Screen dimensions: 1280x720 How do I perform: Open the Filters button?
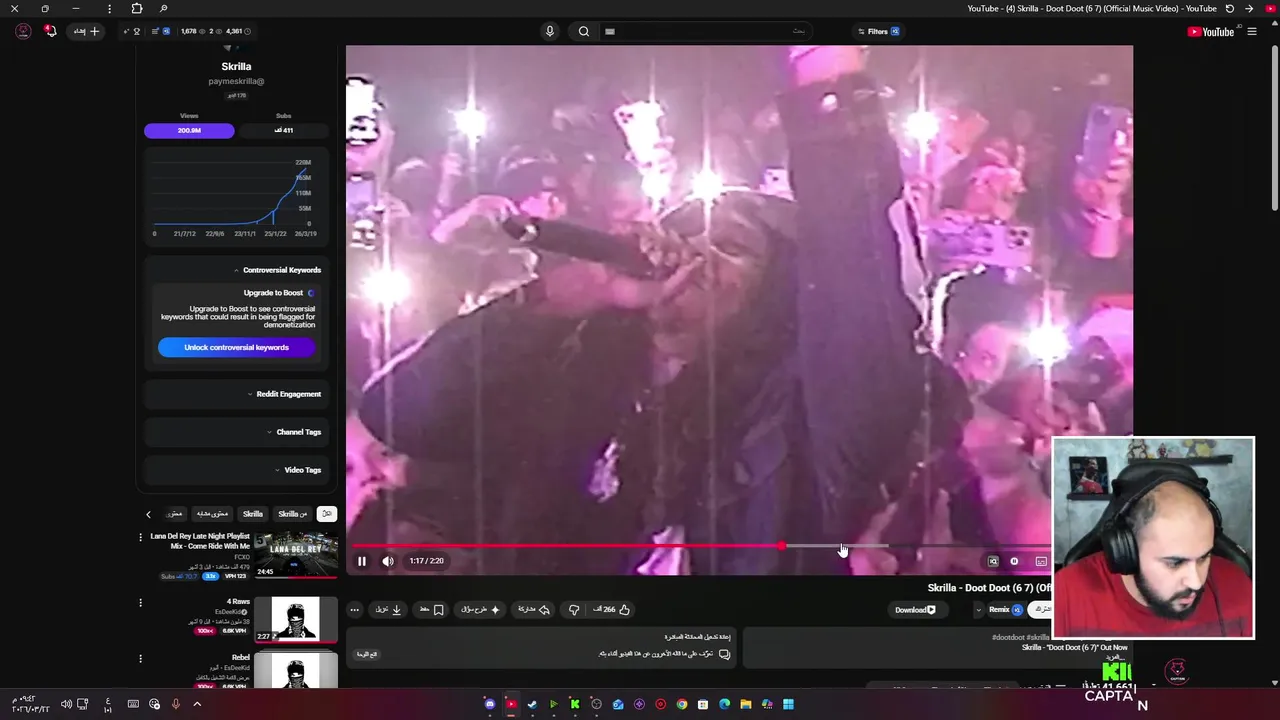[x=879, y=31]
